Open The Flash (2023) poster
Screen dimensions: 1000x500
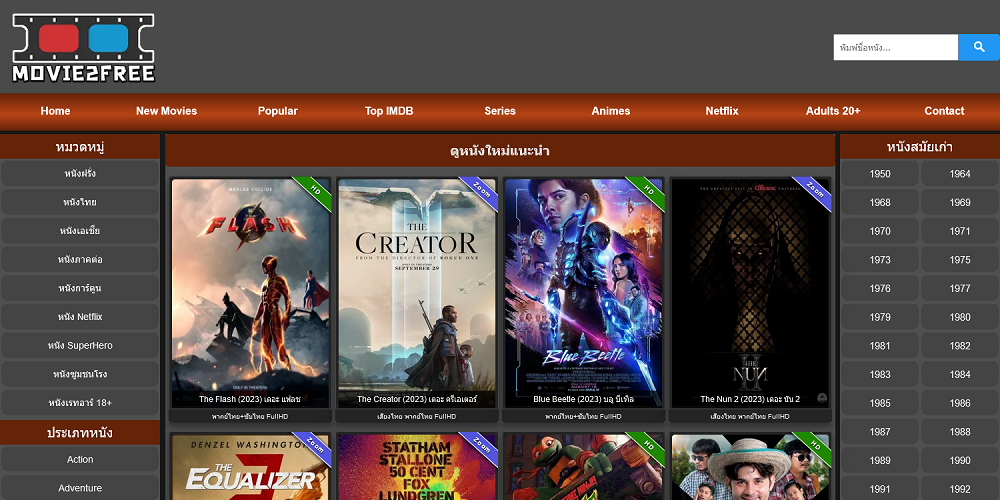pos(251,293)
